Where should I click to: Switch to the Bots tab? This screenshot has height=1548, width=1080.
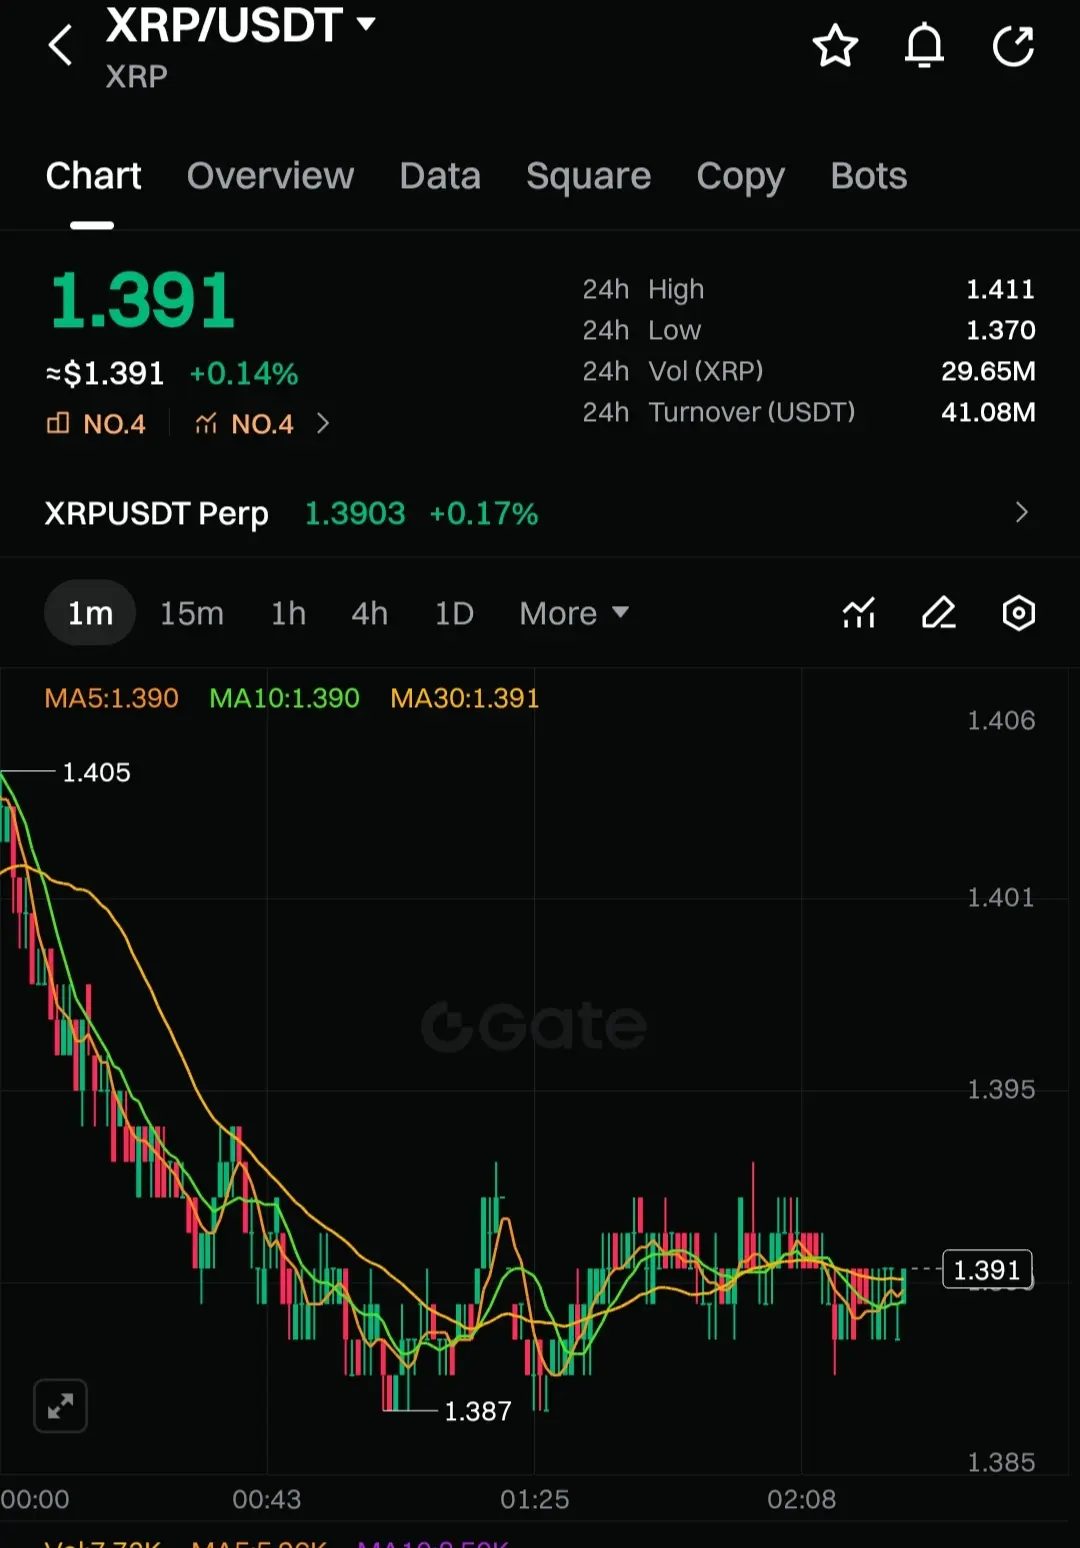[x=868, y=176]
